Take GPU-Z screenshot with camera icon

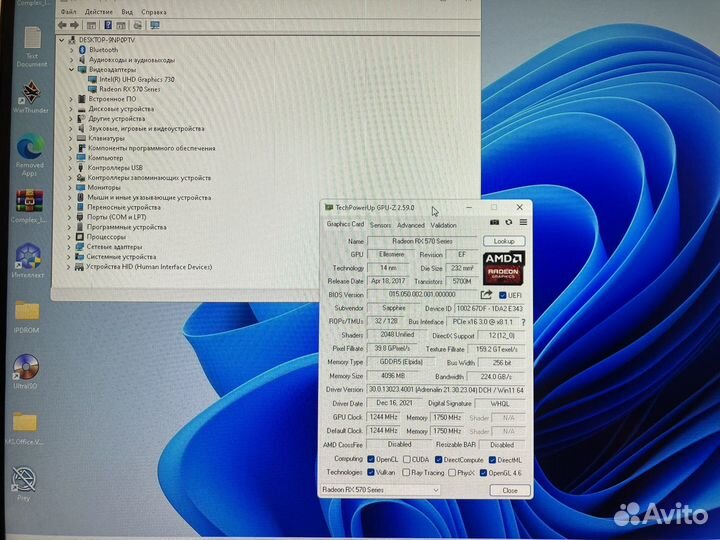click(x=494, y=222)
